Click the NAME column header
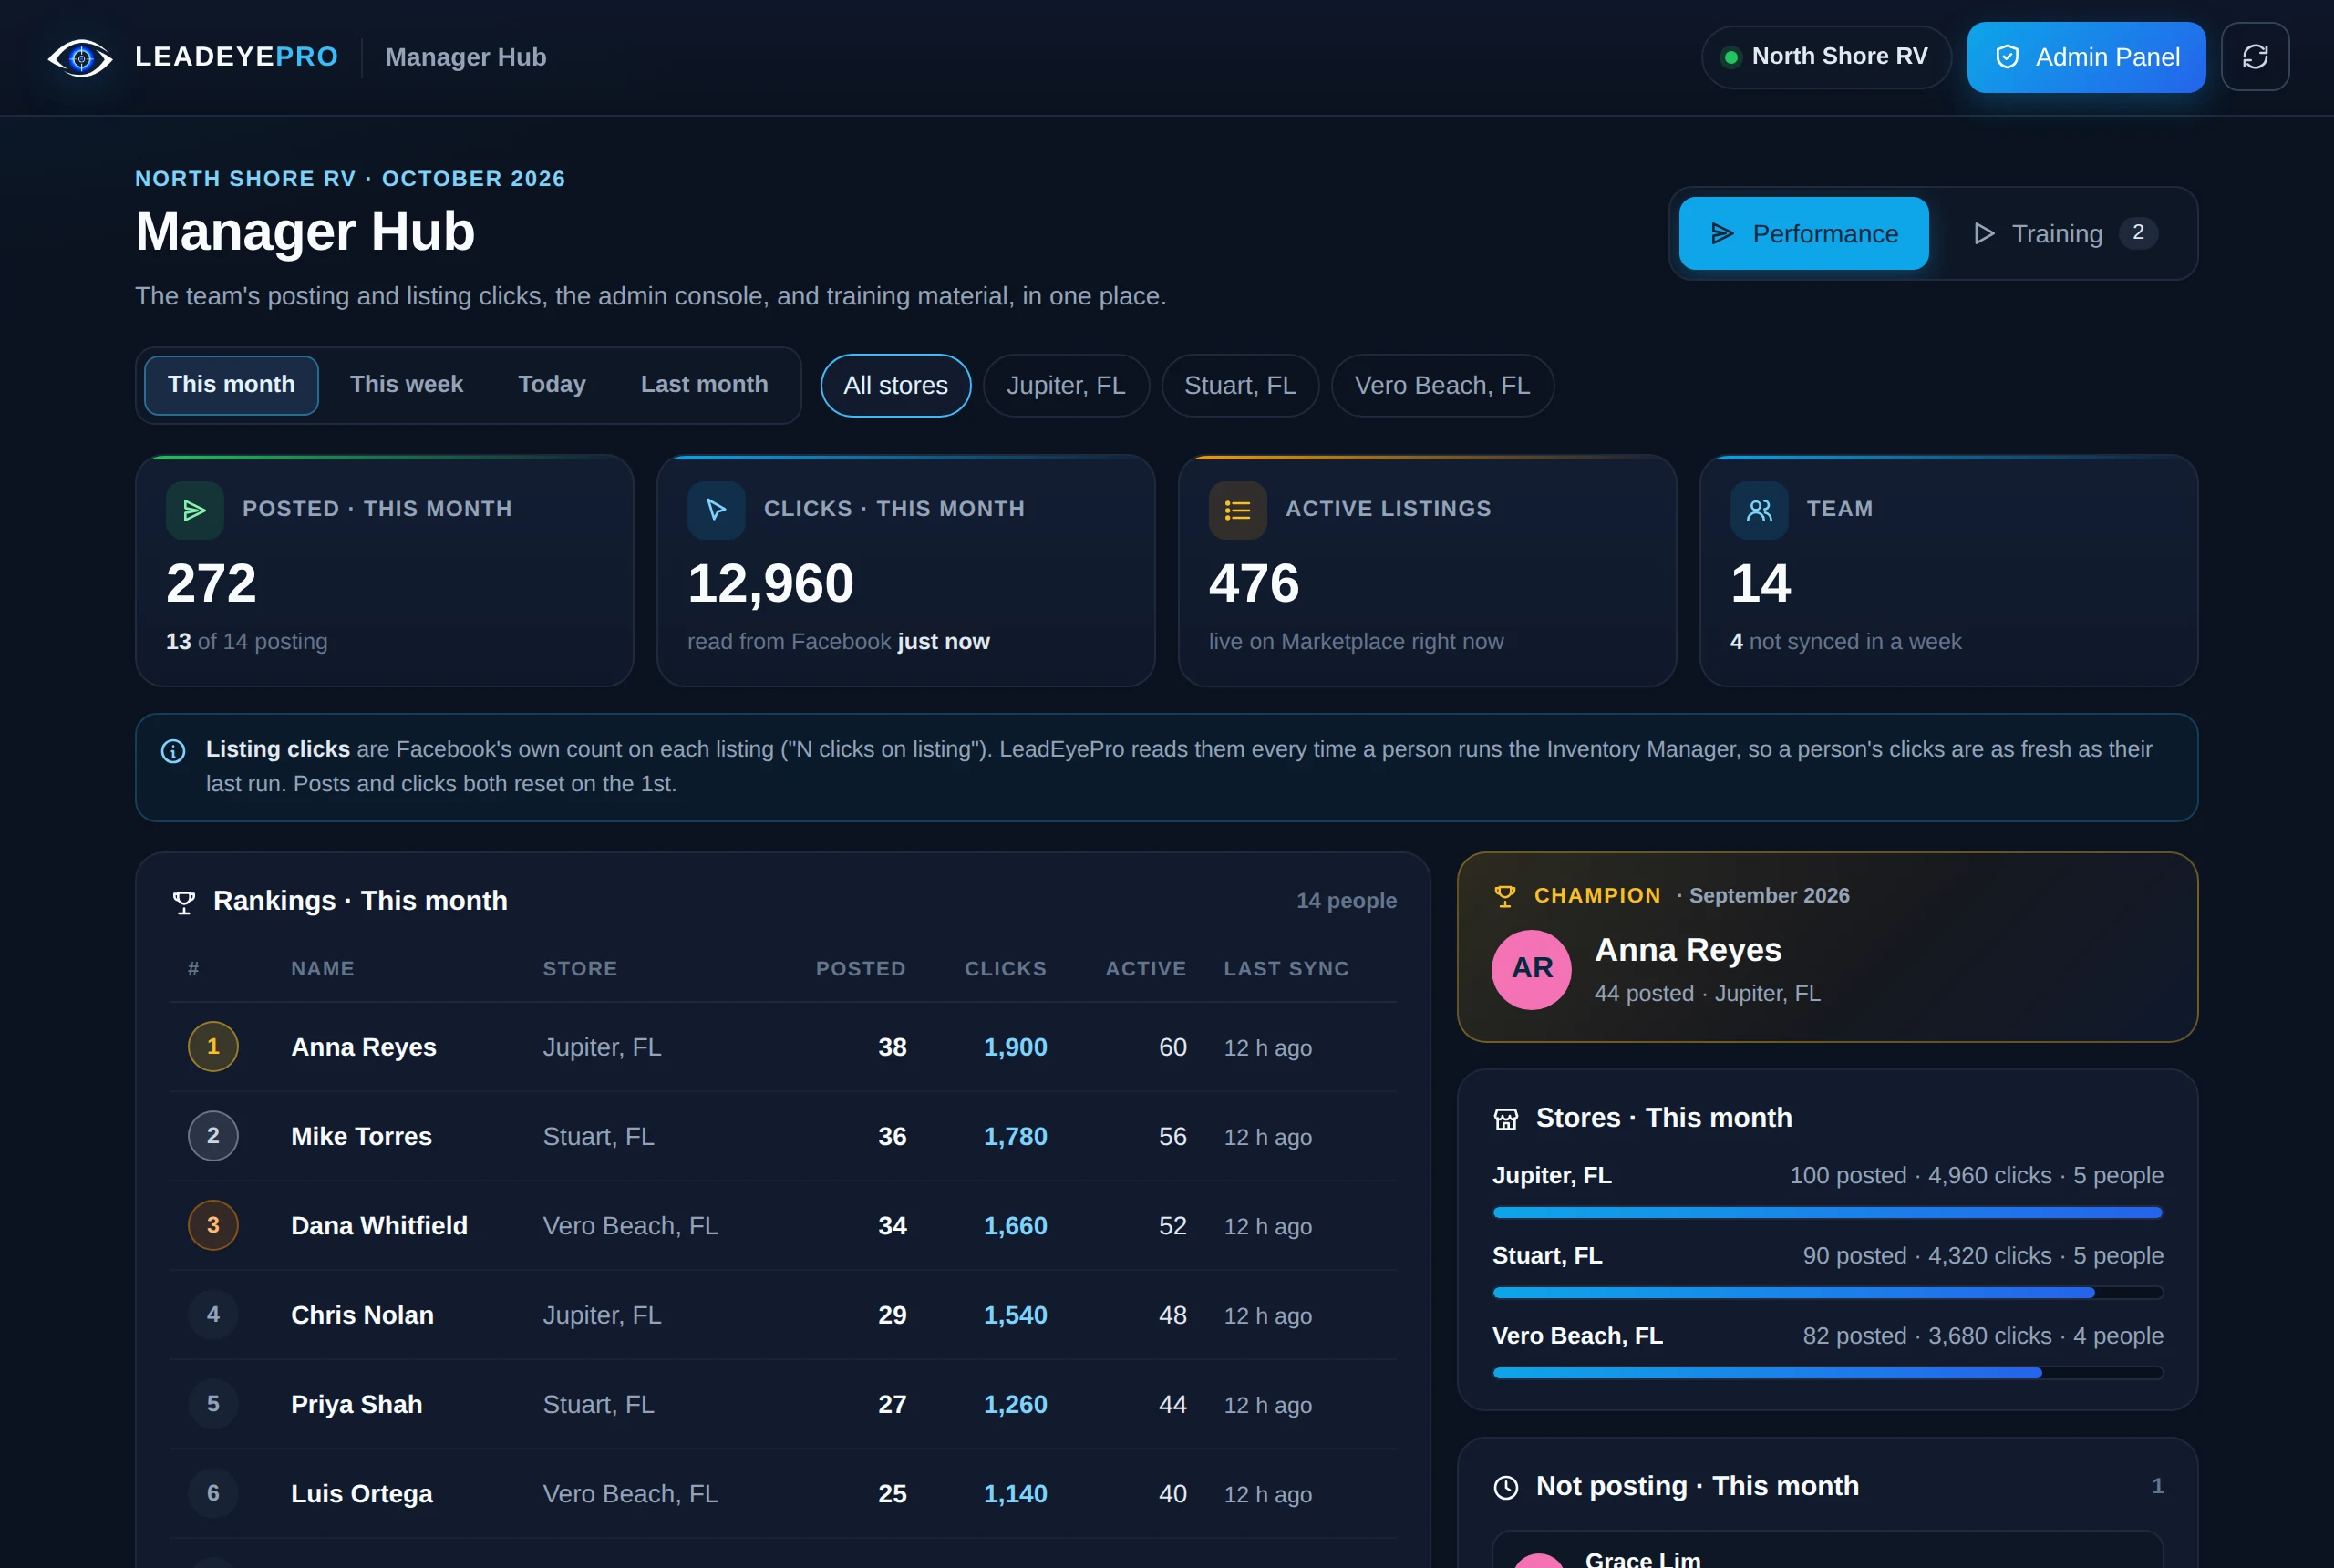 [x=322, y=968]
